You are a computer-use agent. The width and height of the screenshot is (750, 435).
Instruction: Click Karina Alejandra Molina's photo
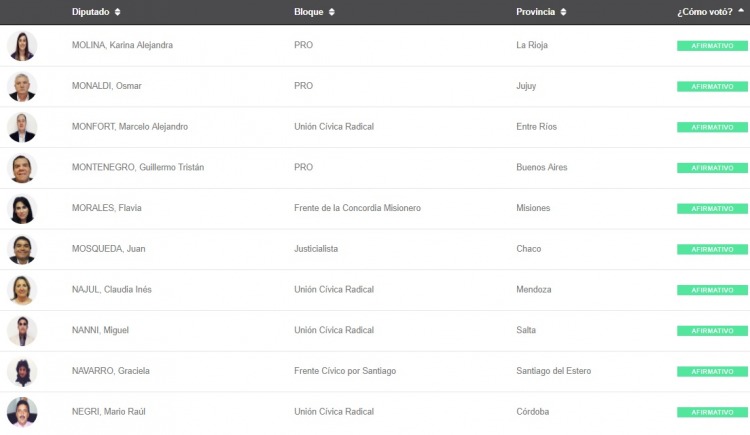(x=22, y=46)
